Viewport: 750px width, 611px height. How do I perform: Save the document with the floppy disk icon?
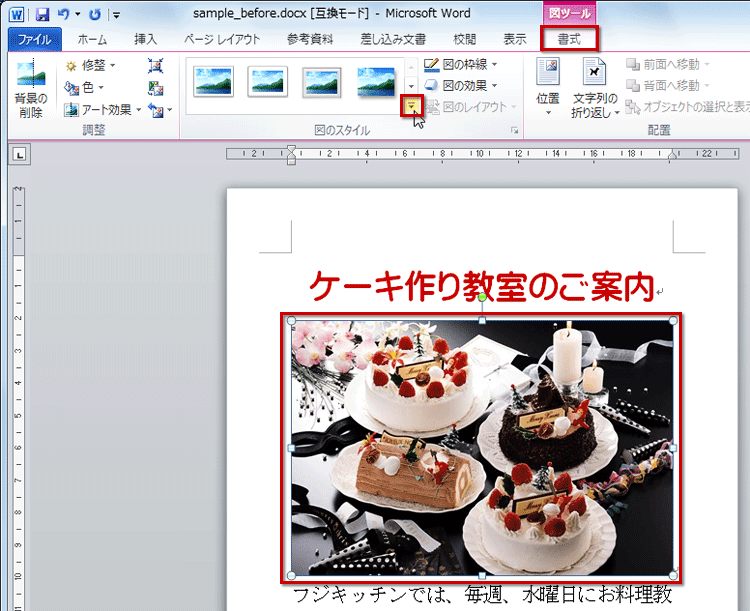coord(42,14)
